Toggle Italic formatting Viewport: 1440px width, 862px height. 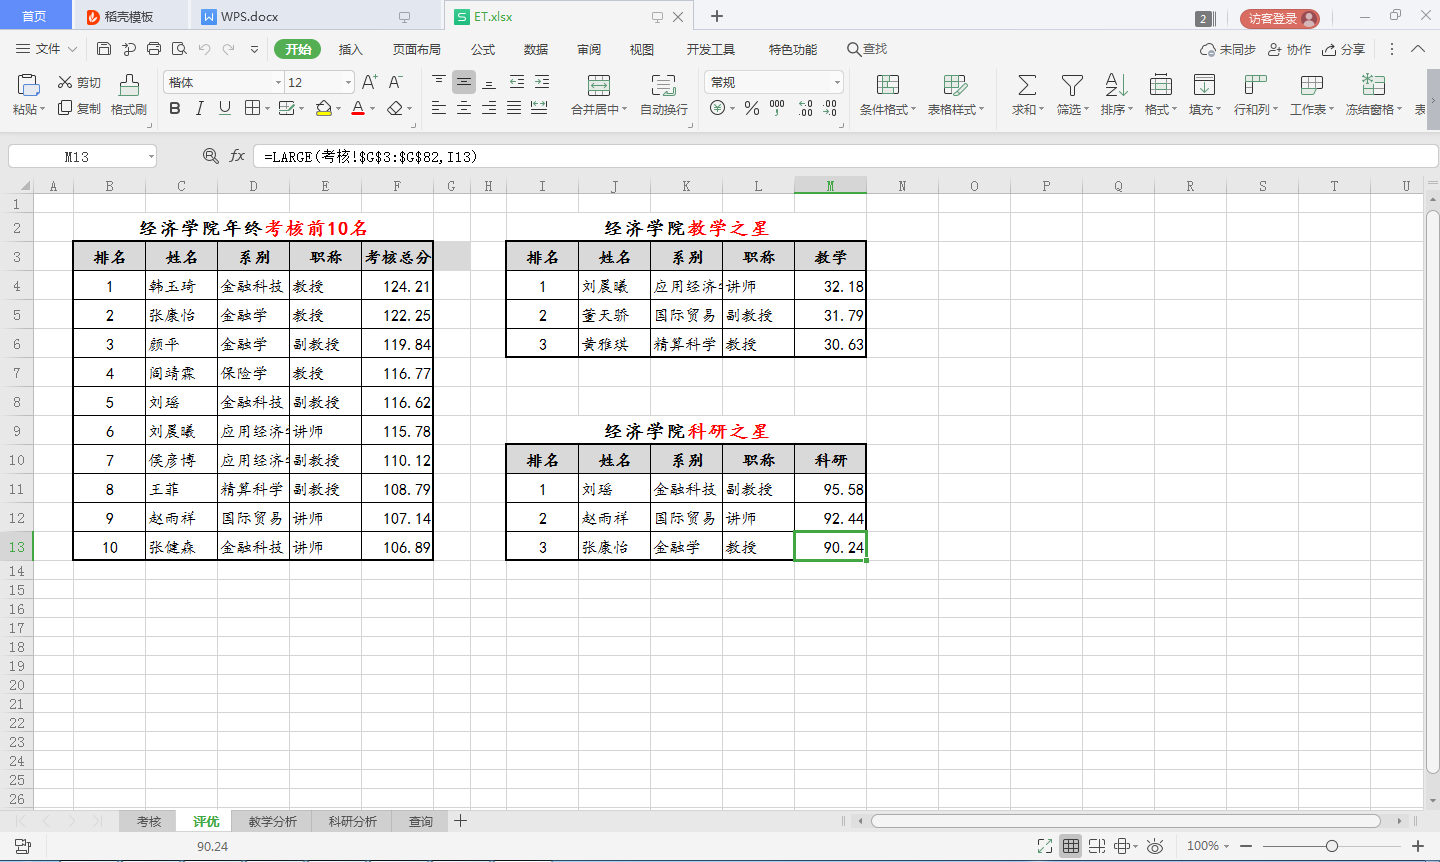click(199, 108)
